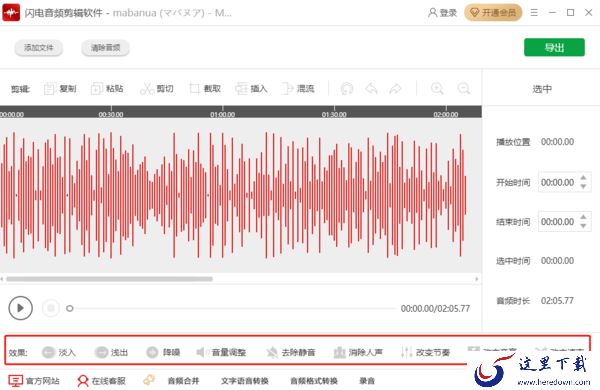
Task: Redo with the right-curved arrow icon
Action: pos(395,89)
